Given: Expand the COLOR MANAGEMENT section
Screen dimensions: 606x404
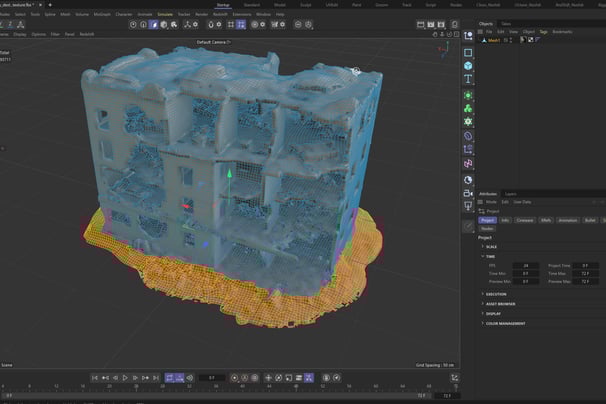Looking at the screenshot, I should click(503, 323).
